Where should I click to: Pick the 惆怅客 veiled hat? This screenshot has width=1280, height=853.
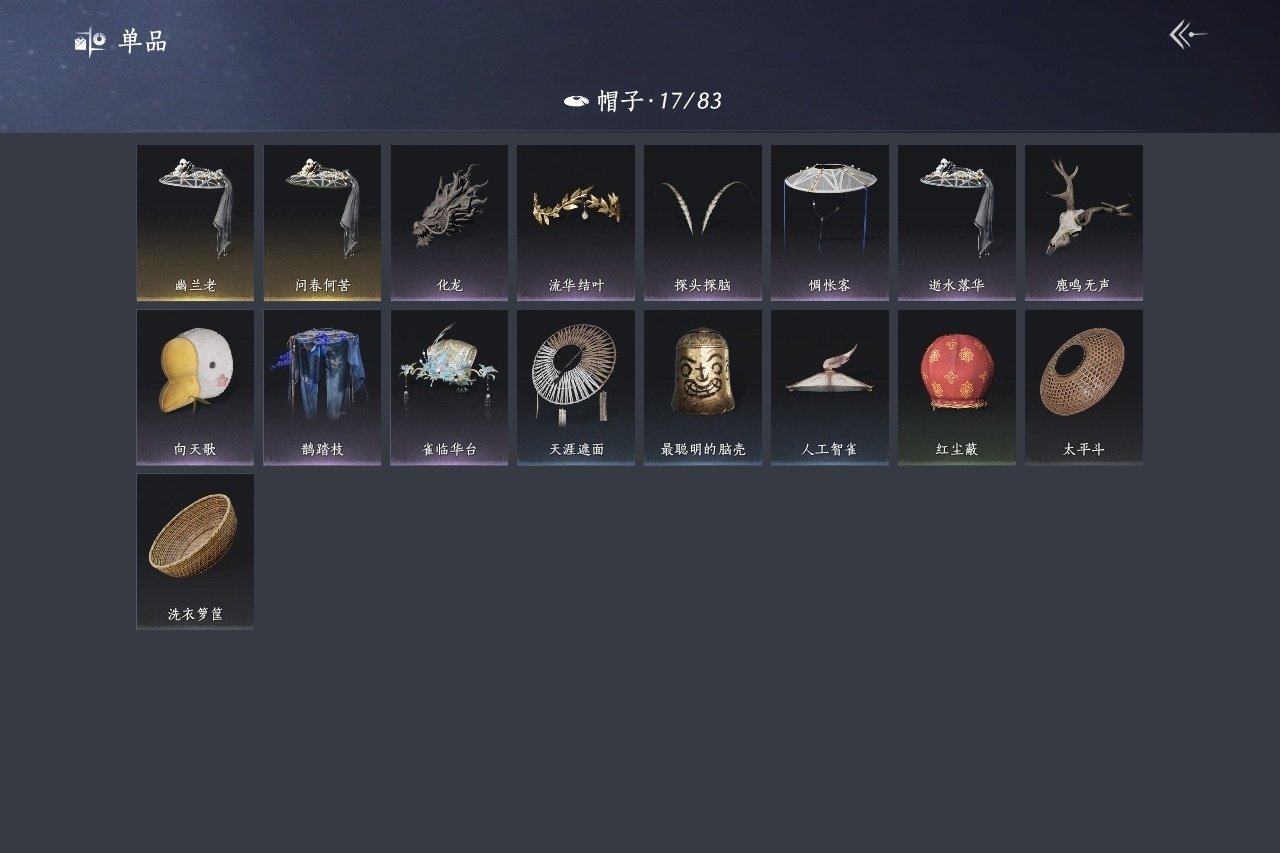(x=830, y=222)
